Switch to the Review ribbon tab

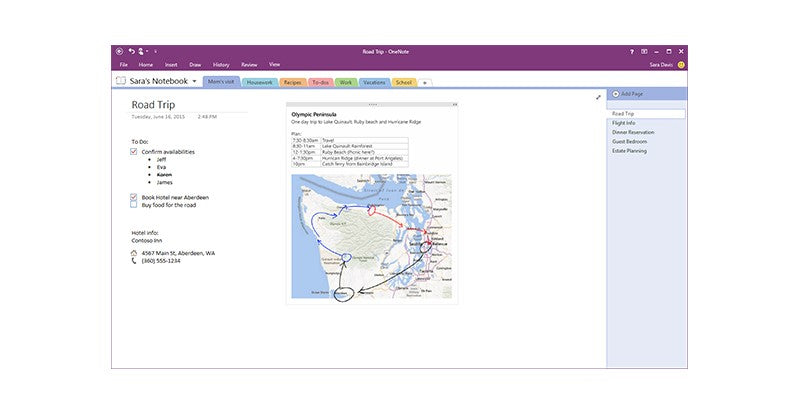click(249, 65)
